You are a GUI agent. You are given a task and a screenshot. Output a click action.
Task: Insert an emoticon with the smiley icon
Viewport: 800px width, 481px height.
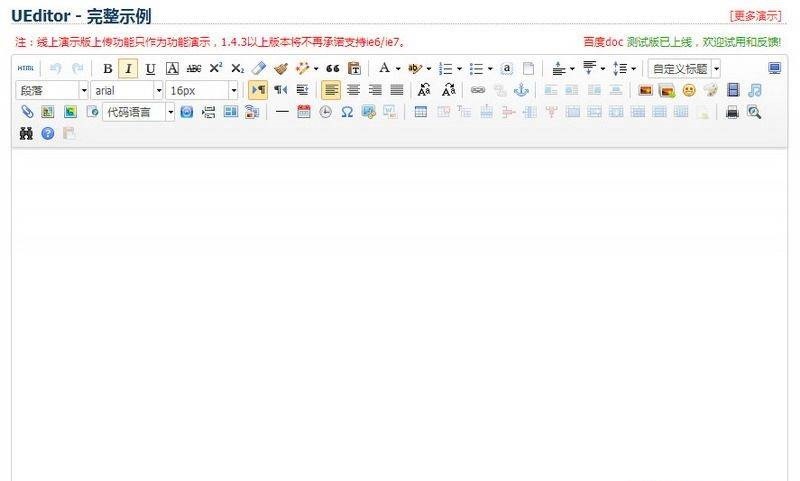[x=689, y=90]
